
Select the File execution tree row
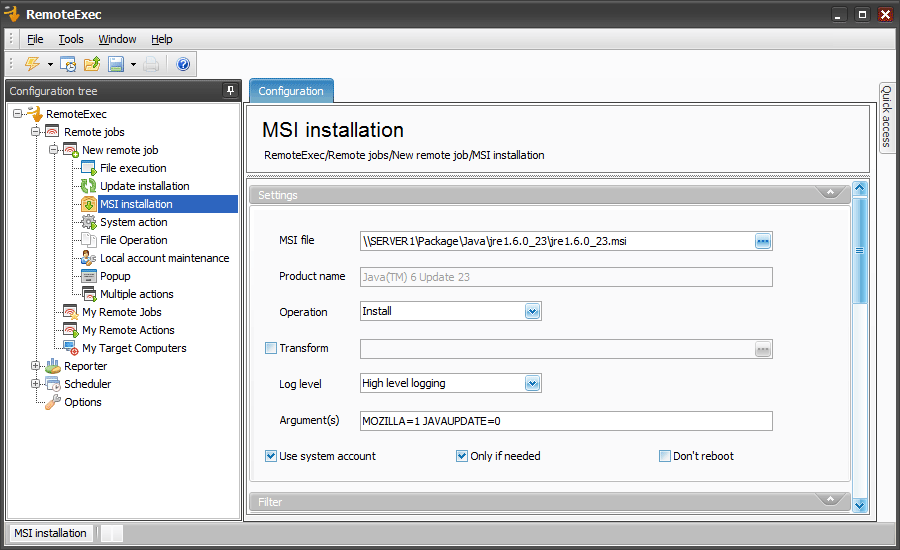[133, 168]
